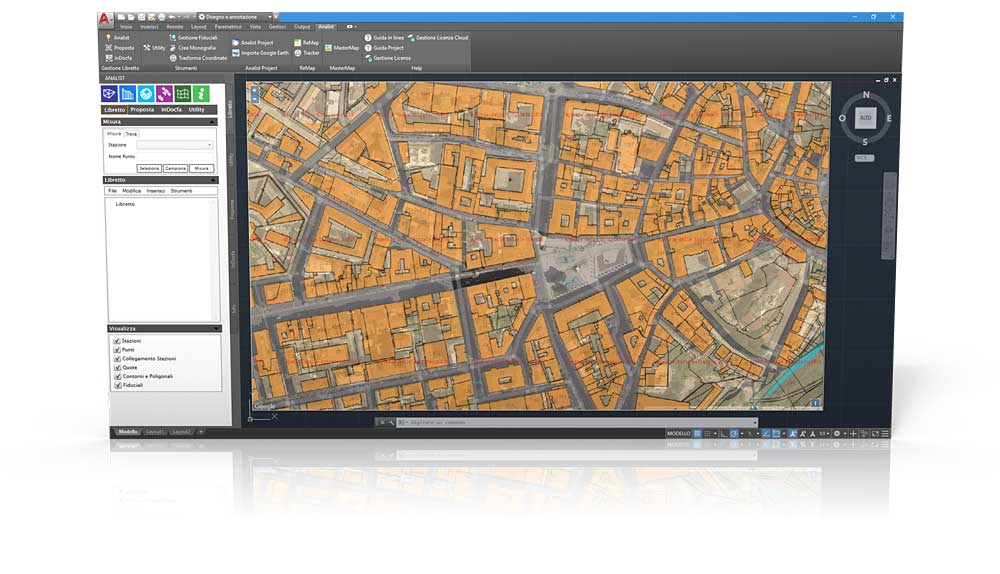
Task: Click the Campiona button
Action: (x=175, y=168)
